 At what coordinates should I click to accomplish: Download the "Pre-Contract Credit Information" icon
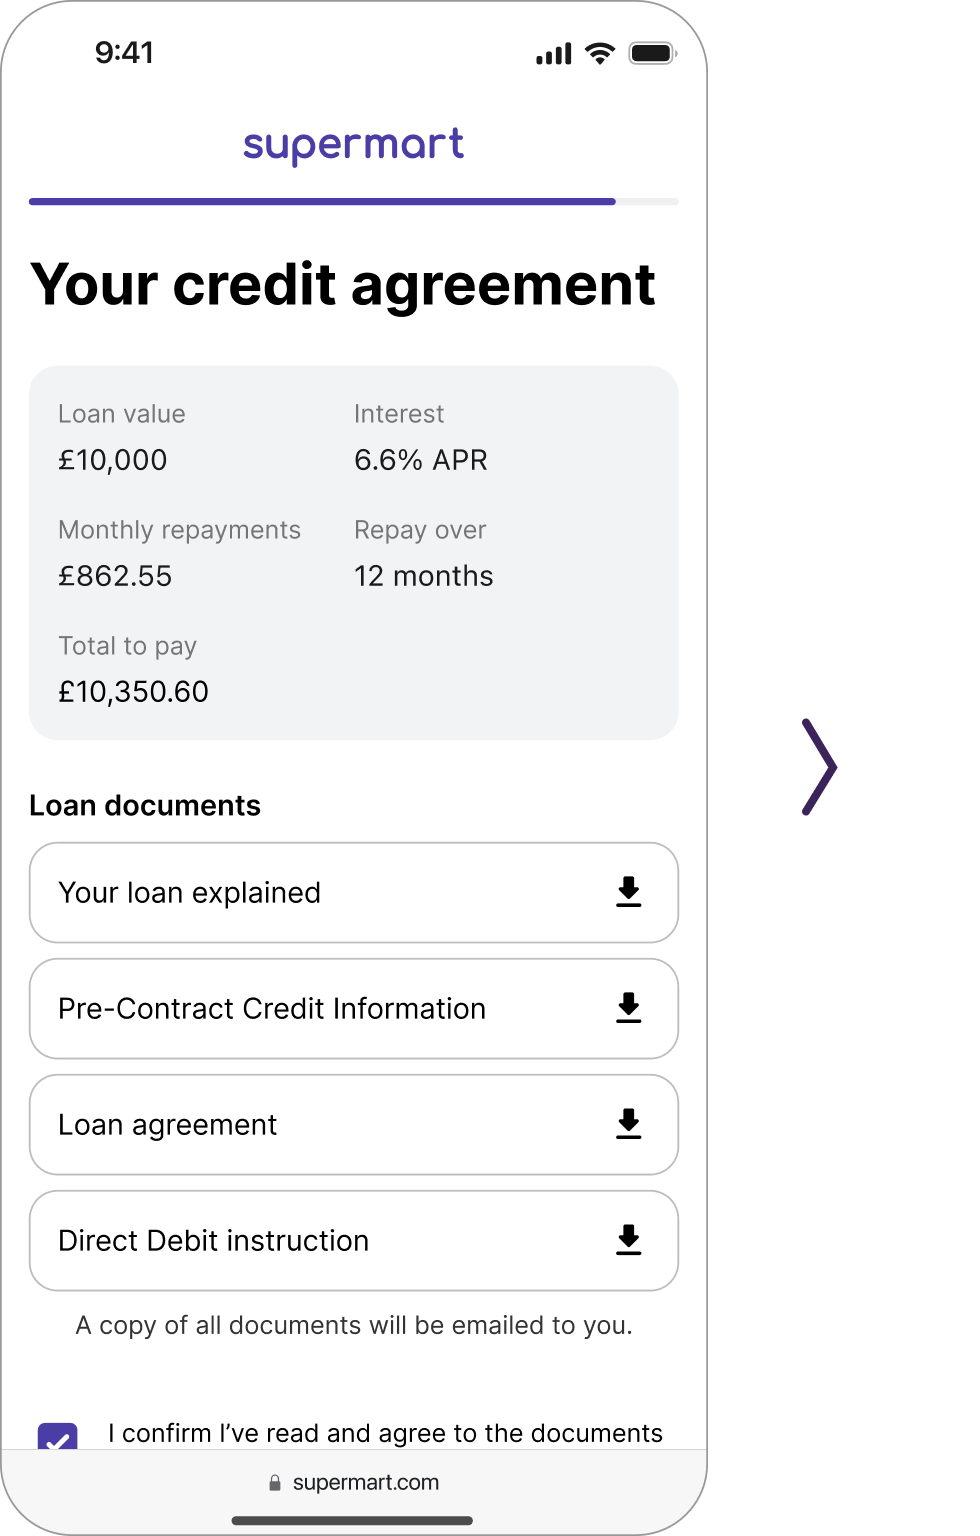tap(629, 1009)
